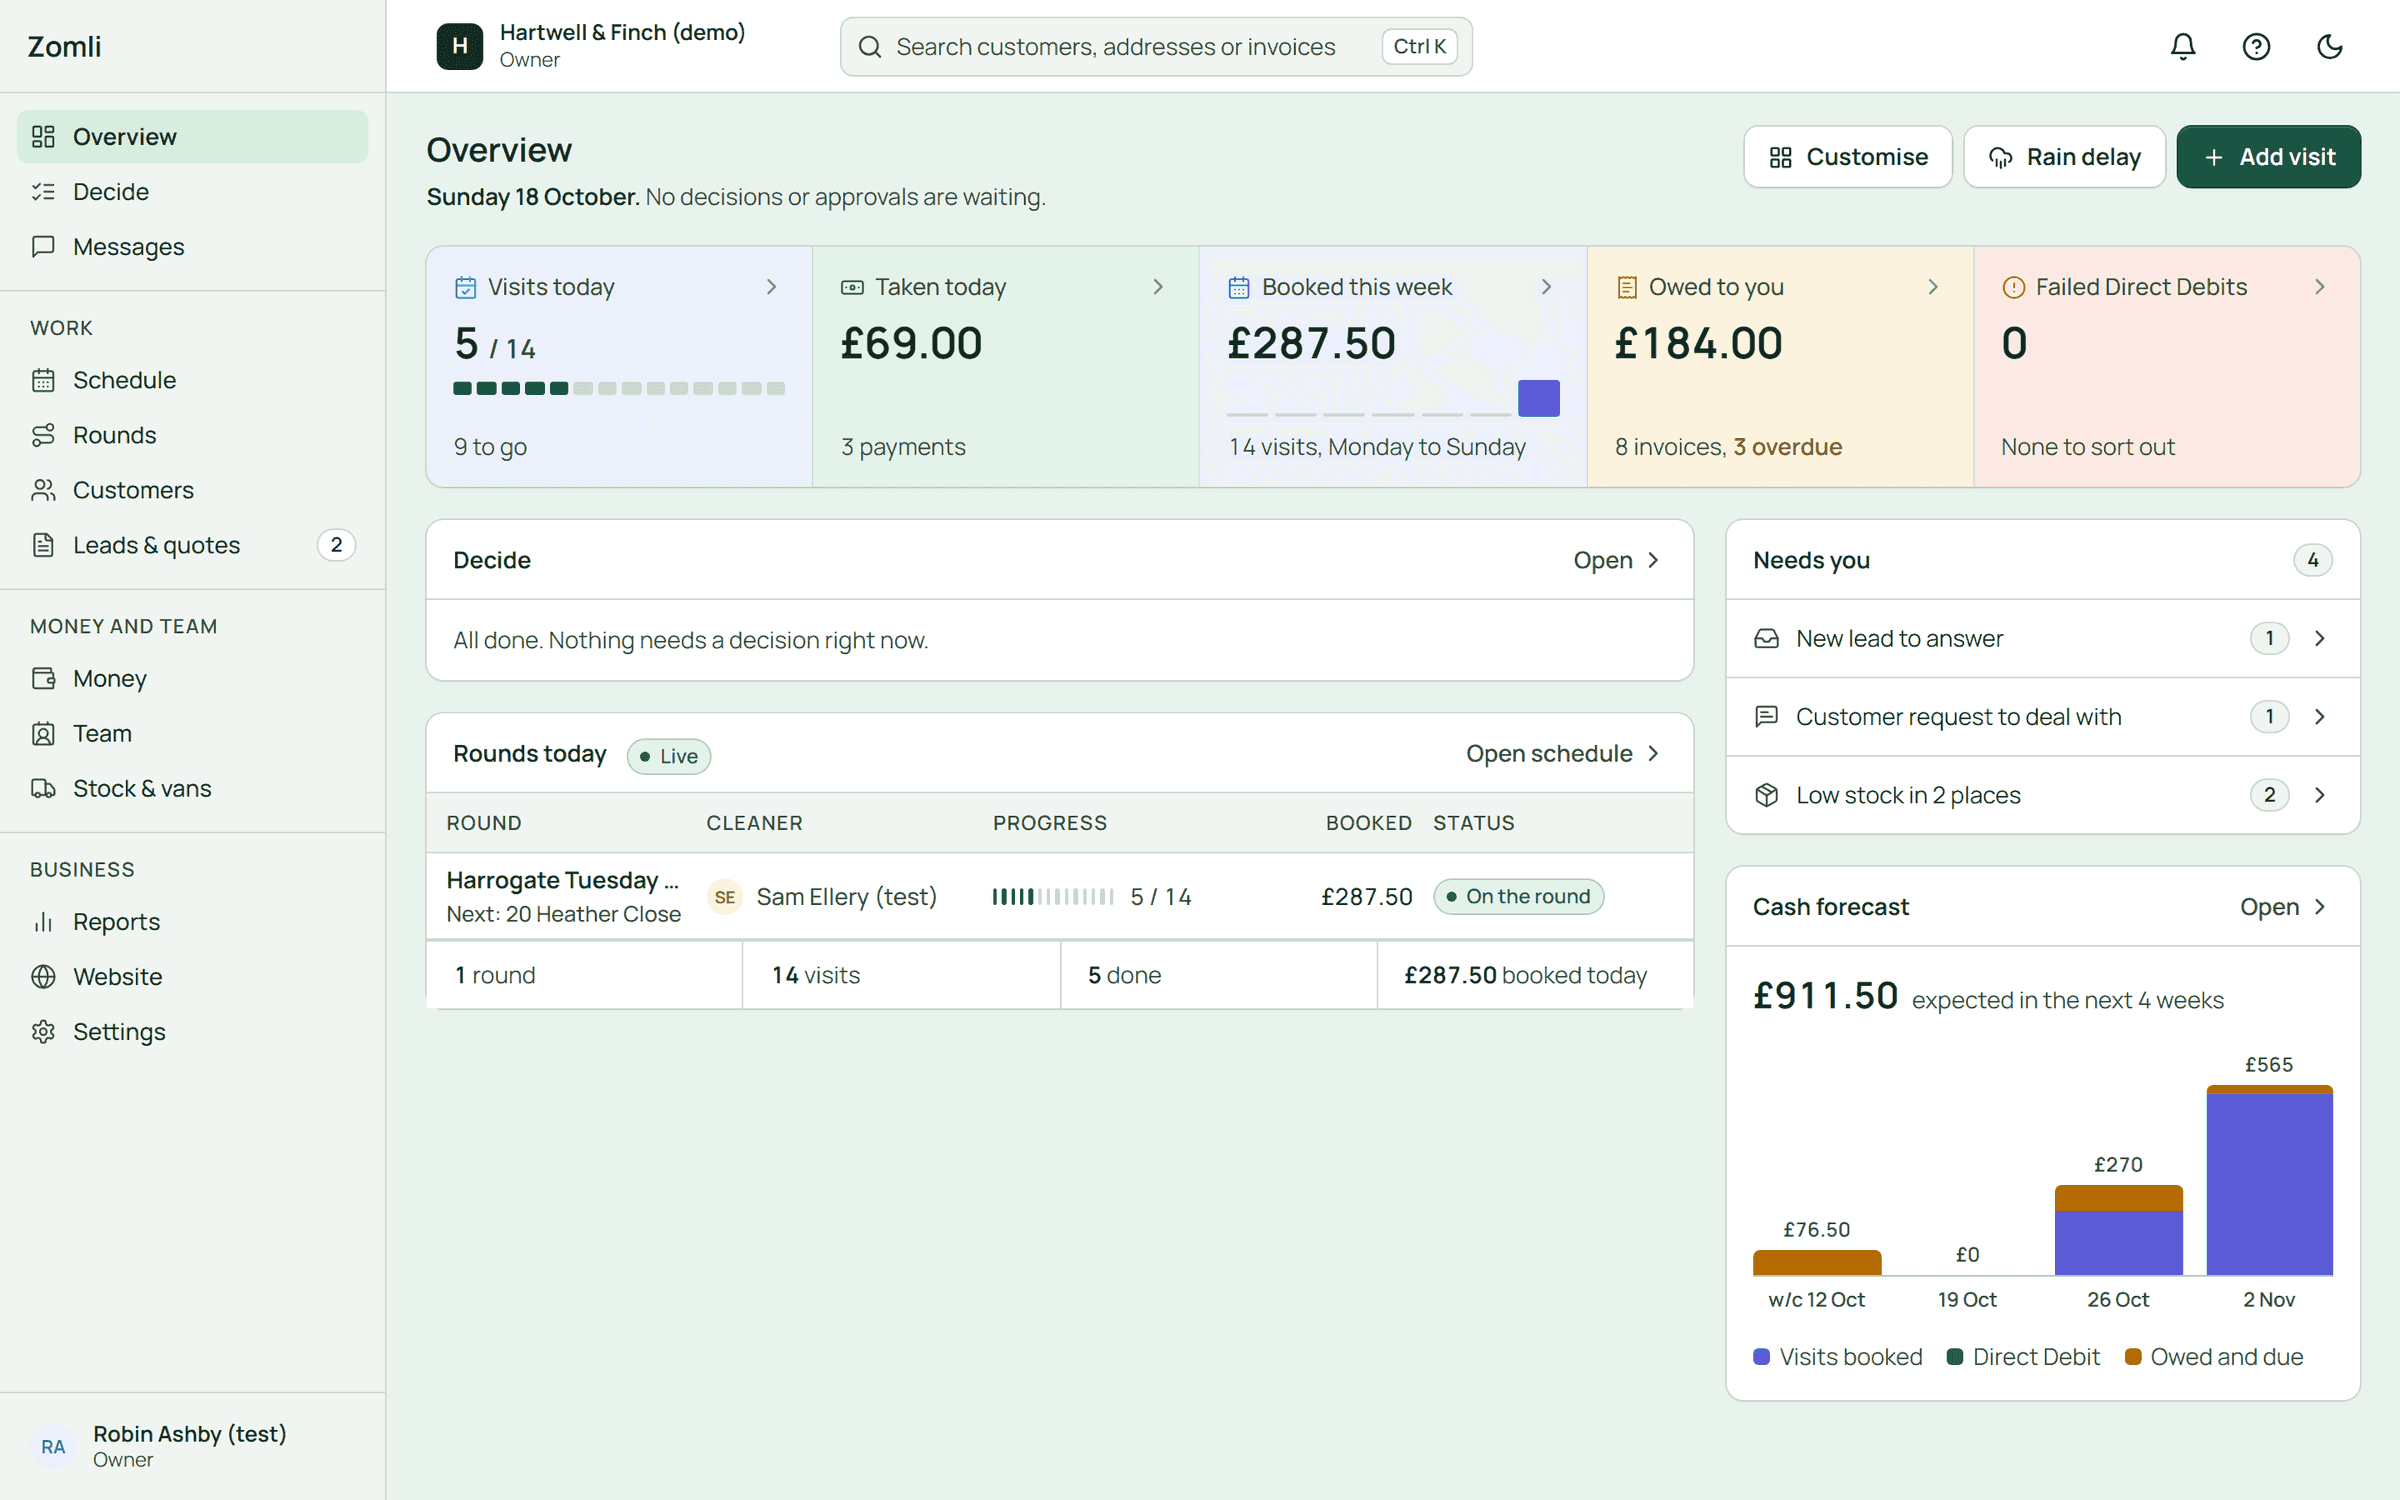Expand the Visits today card chevron
Screen dimensions: 2400x1500
tap(771, 287)
